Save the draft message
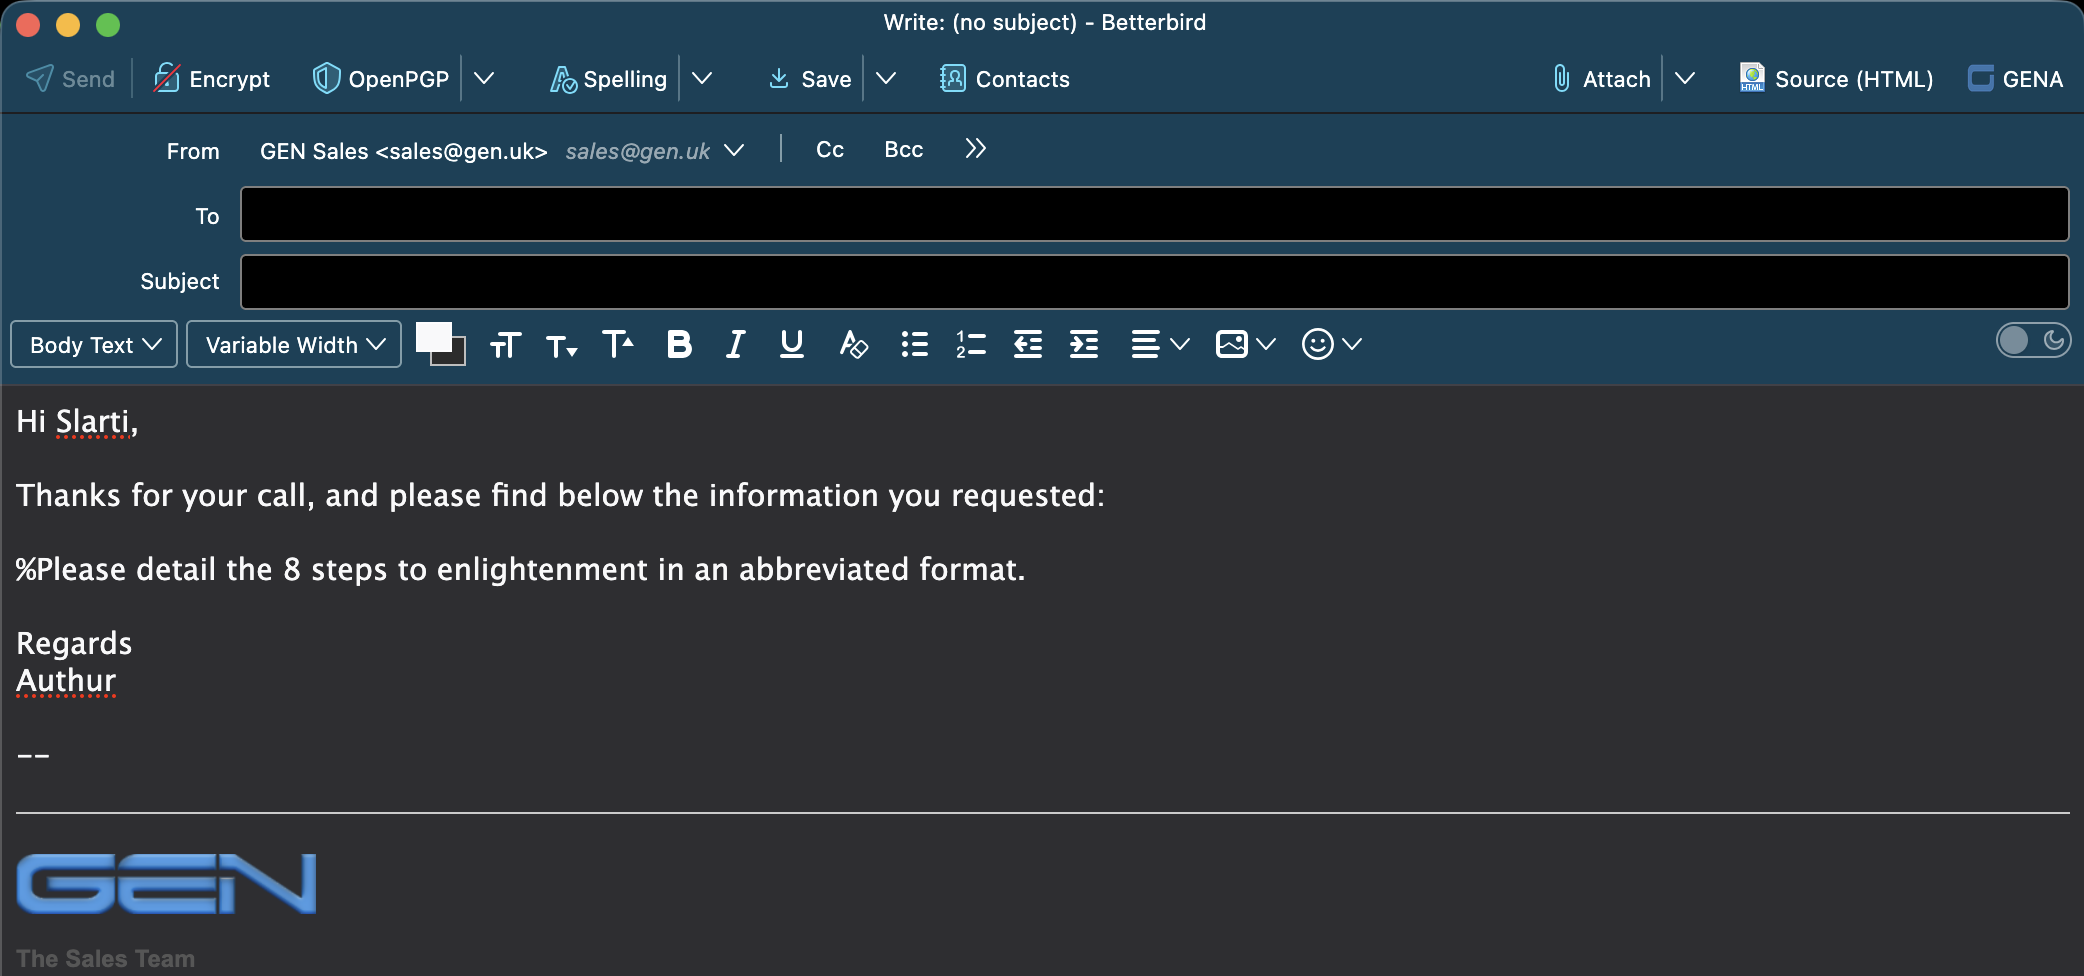2084x976 pixels. click(809, 79)
